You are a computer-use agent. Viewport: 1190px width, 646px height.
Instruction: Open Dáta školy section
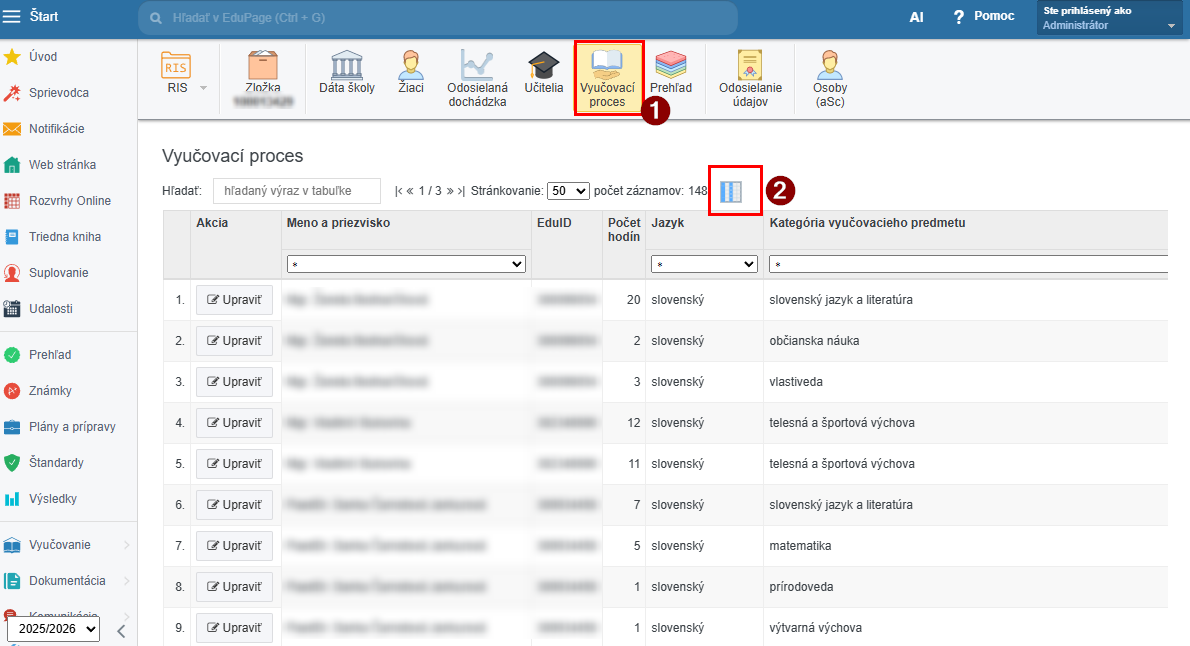point(347,78)
